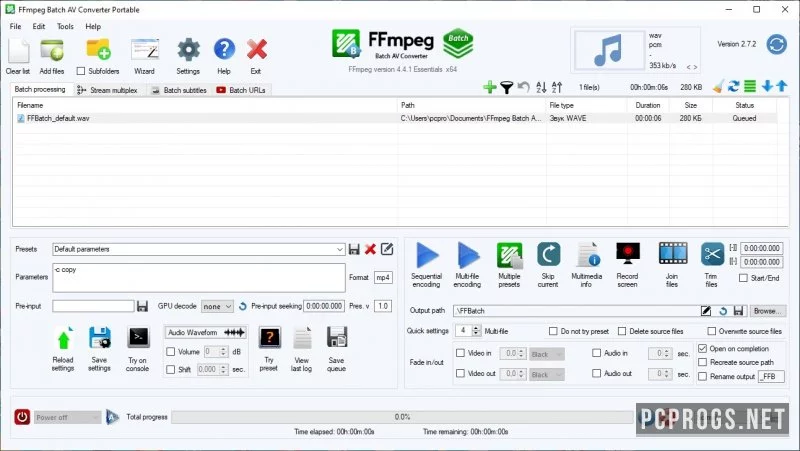Check Overwrite source files
Image resolution: width=800 pixels, height=451 pixels.
tap(712, 331)
